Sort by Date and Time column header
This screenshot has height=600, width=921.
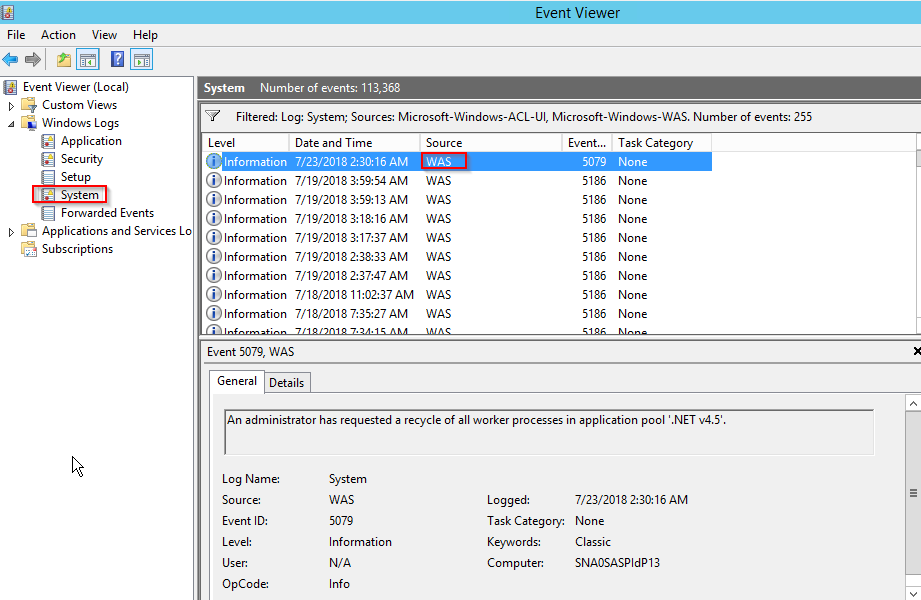[355, 143]
